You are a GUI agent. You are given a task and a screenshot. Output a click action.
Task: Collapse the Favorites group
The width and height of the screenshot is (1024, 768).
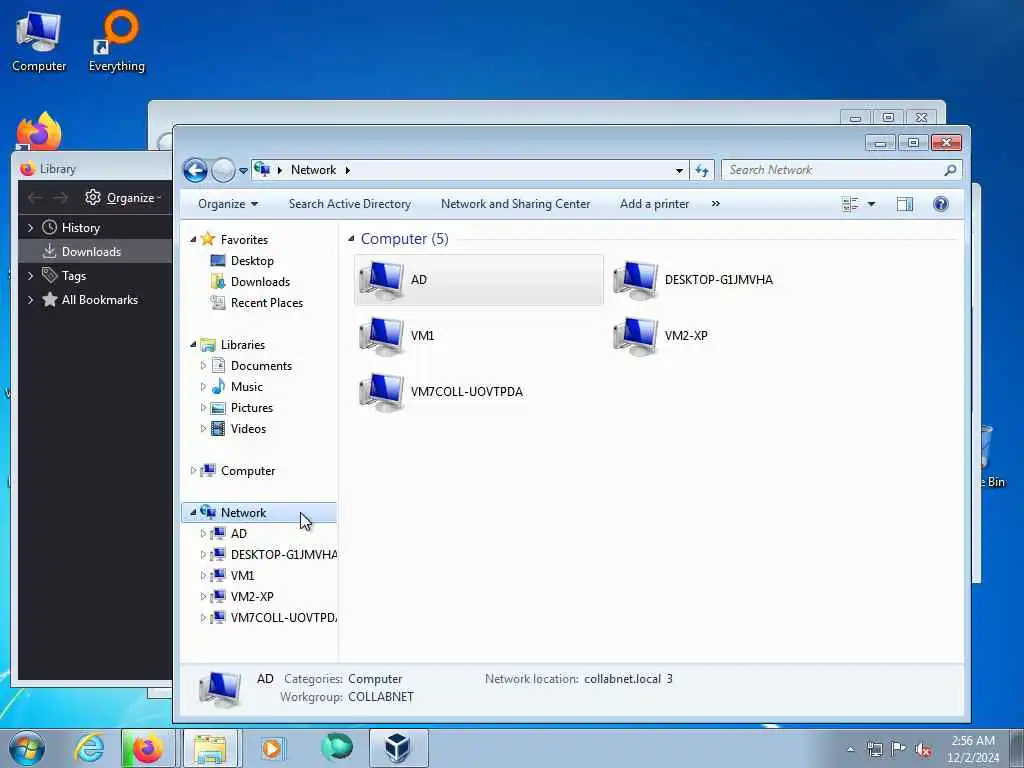[193, 240]
